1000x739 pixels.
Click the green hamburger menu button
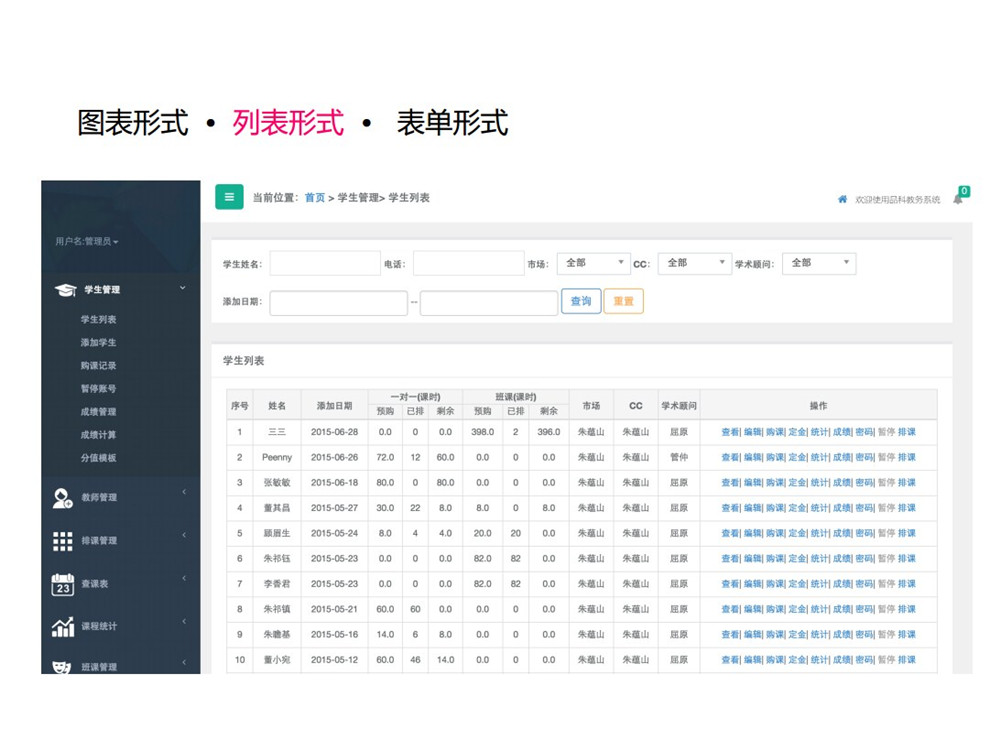click(x=229, y=197)
